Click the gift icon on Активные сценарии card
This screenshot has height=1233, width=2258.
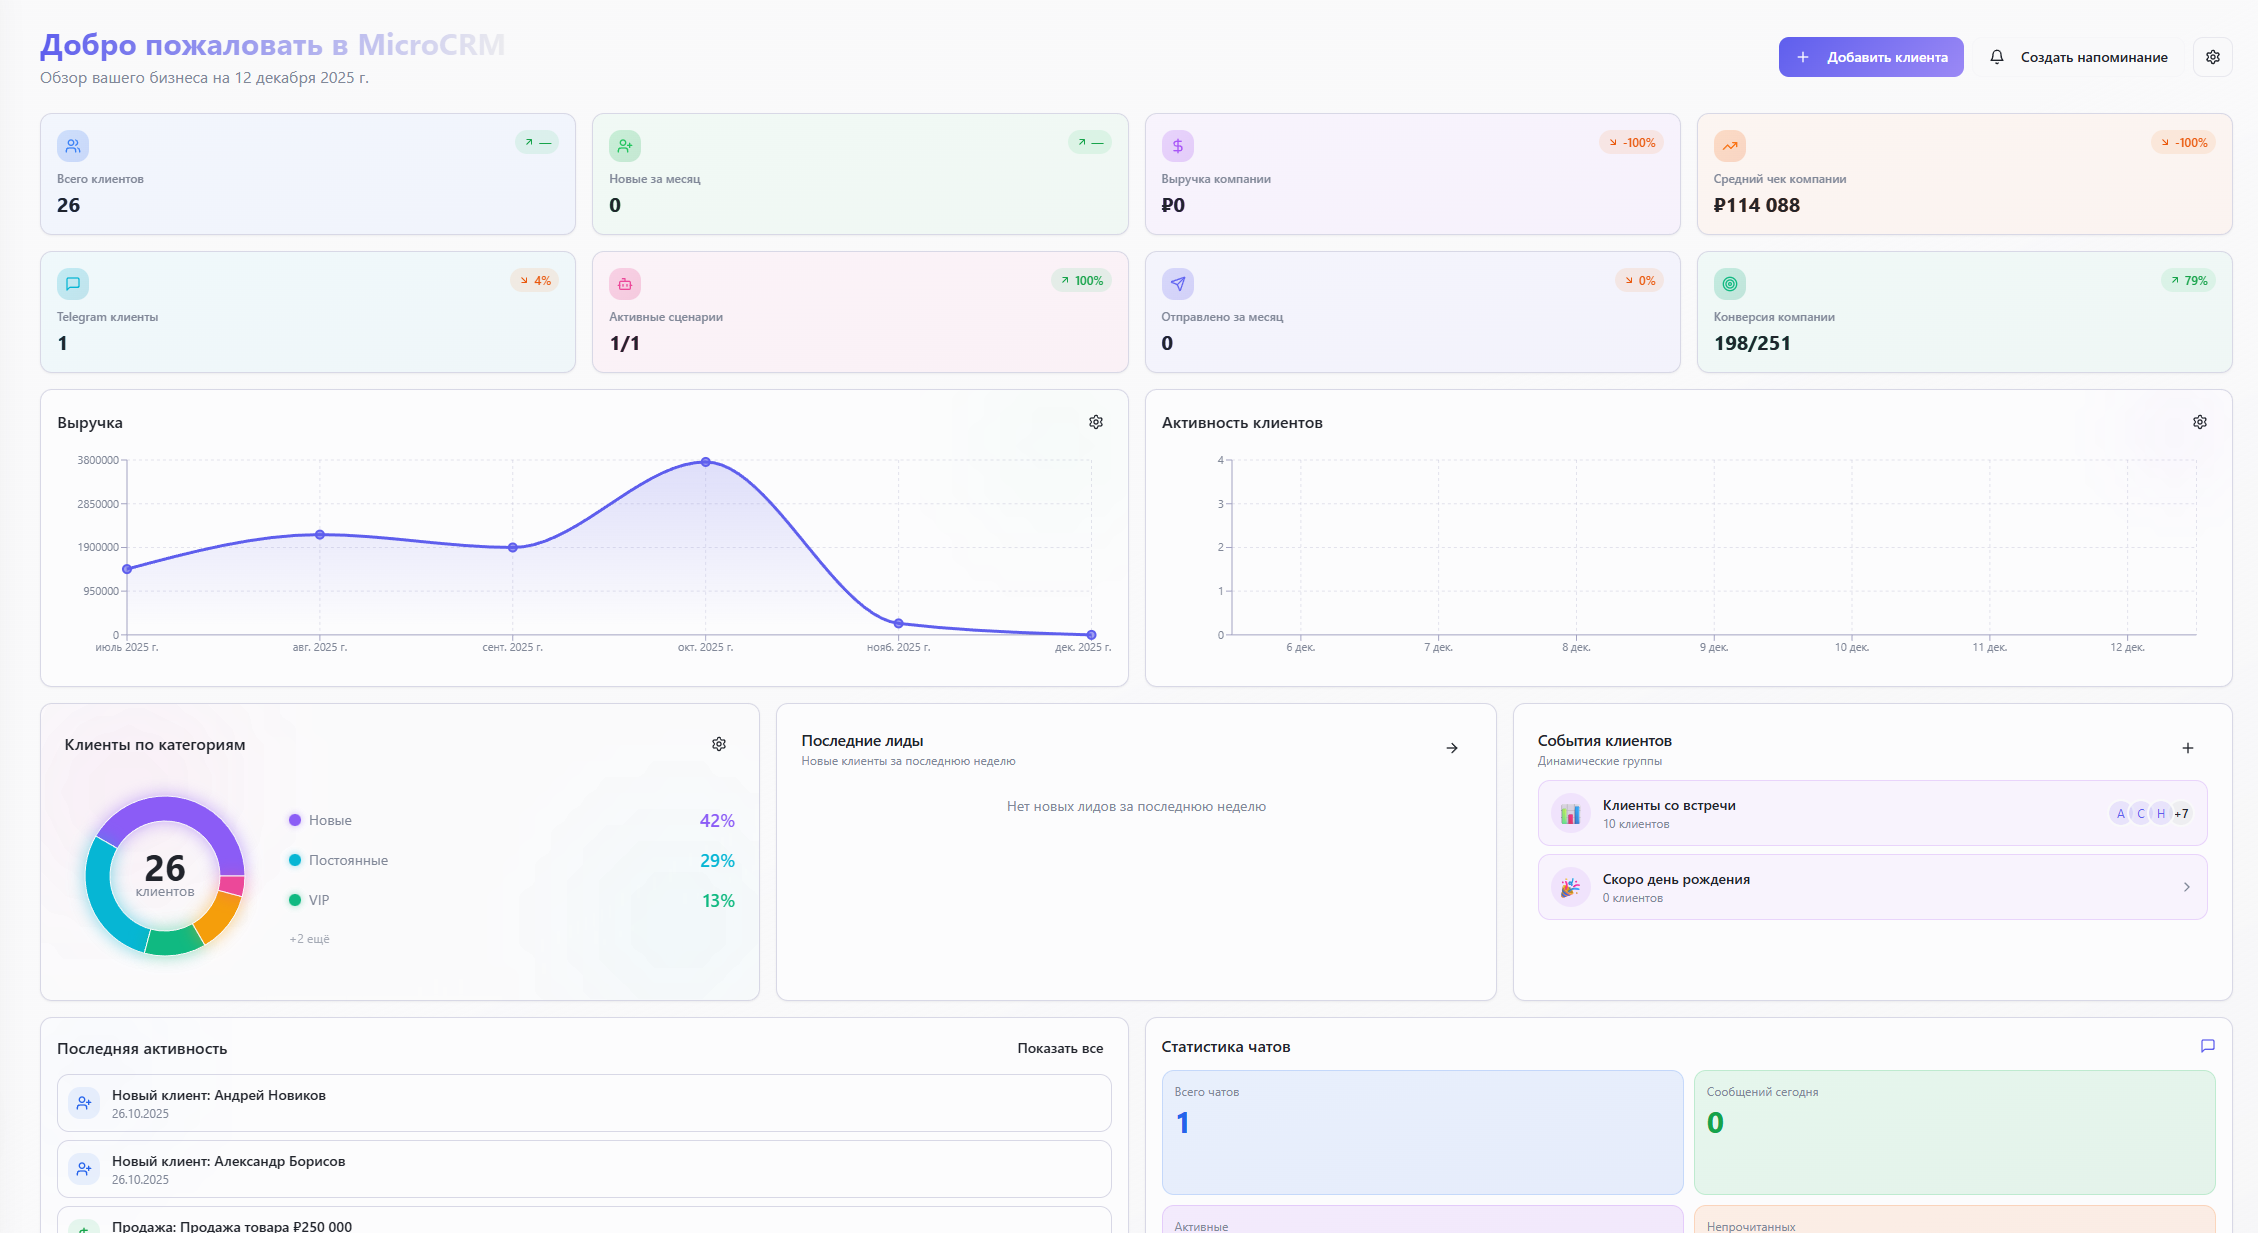point(625,283)
